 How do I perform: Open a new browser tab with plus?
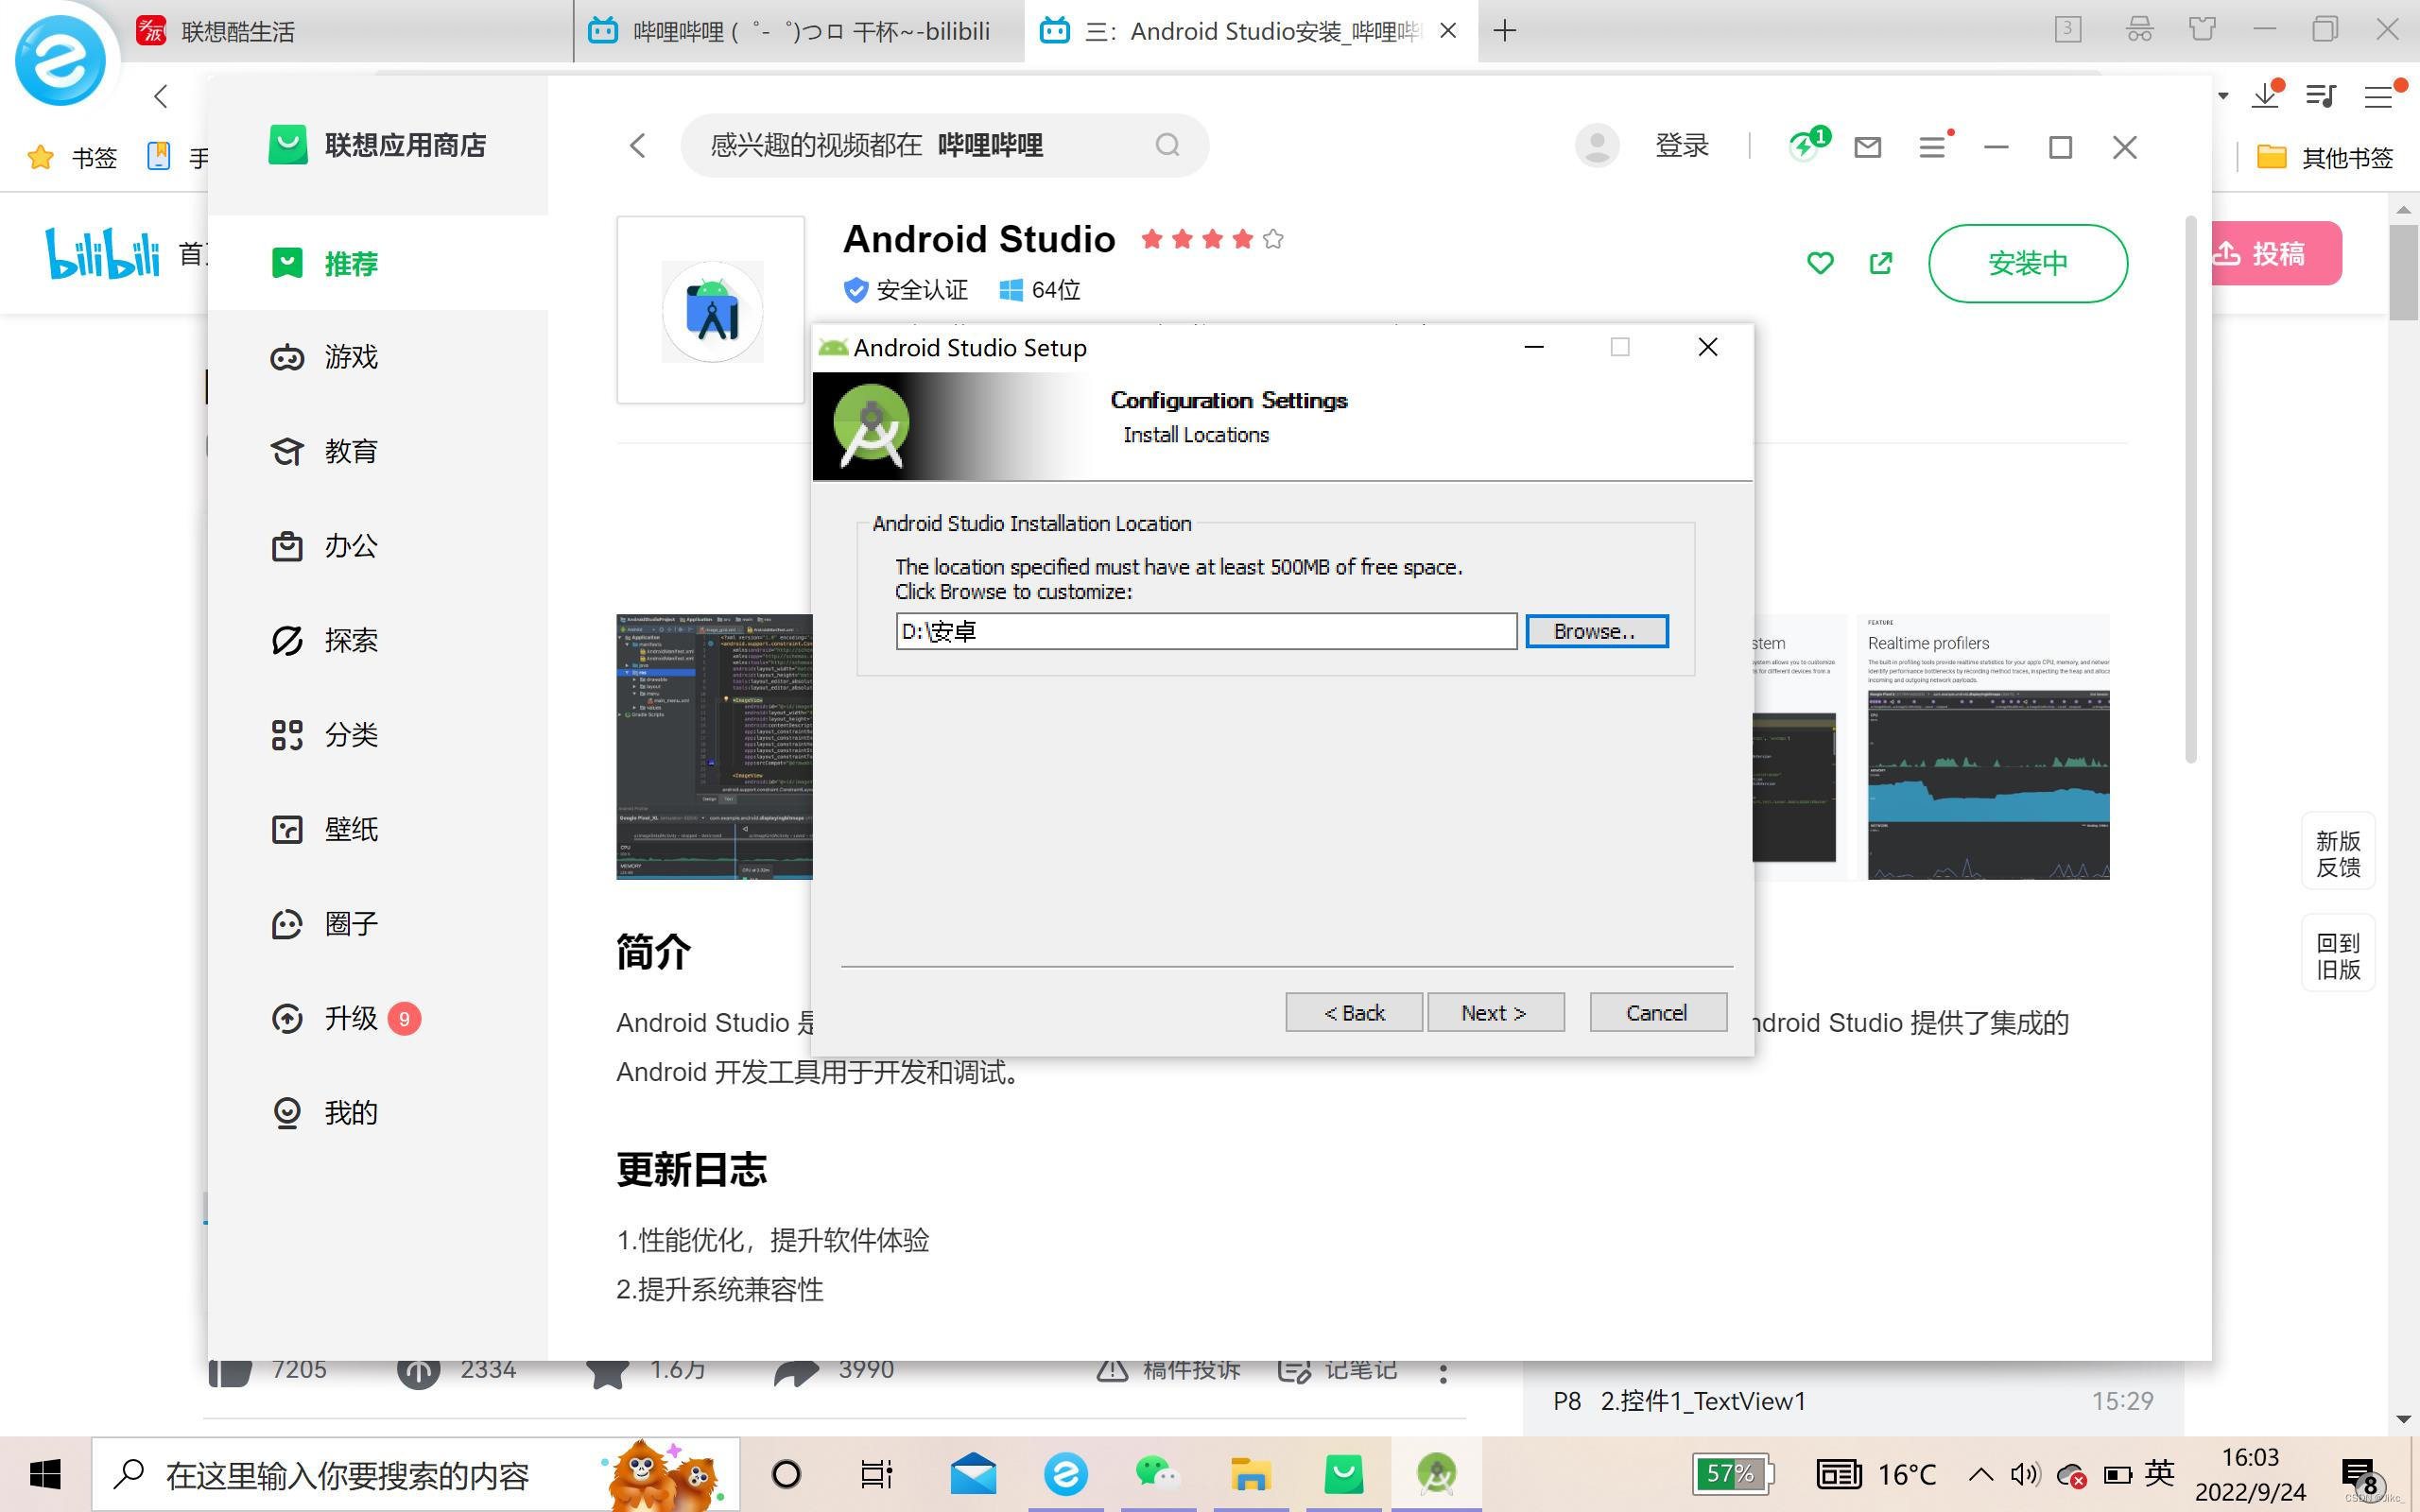click(1504, 31)
